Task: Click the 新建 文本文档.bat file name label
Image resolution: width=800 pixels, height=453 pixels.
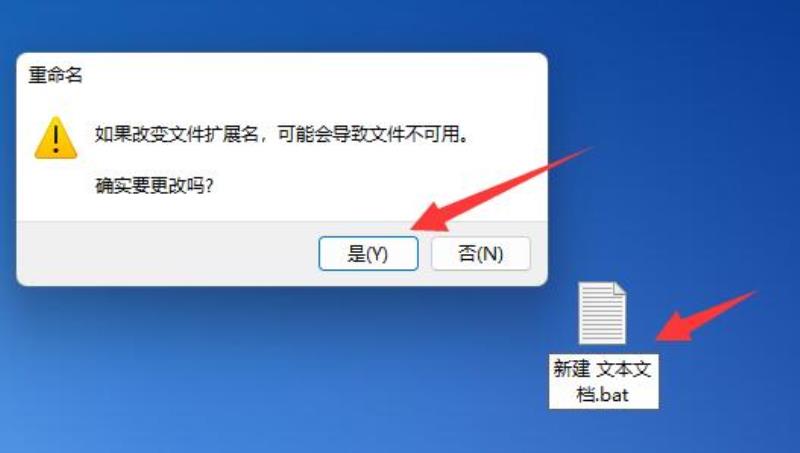Action: click(x=604, y=382)
